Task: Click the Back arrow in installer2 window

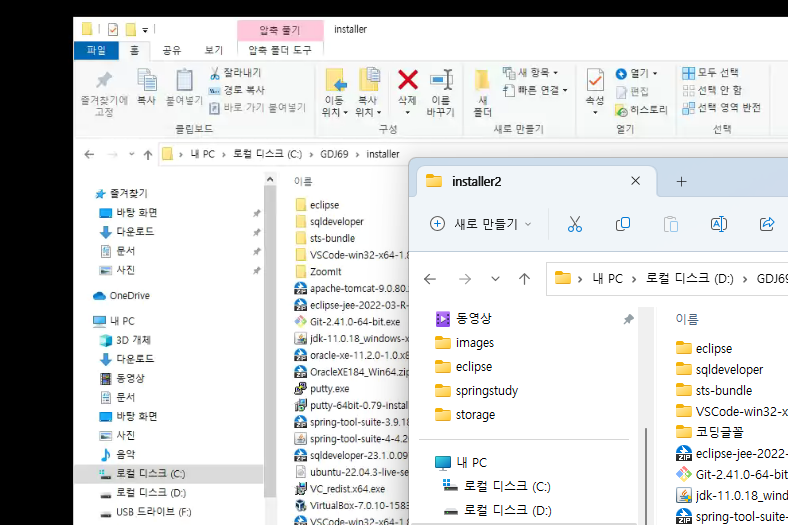Action: coord(430,279)
